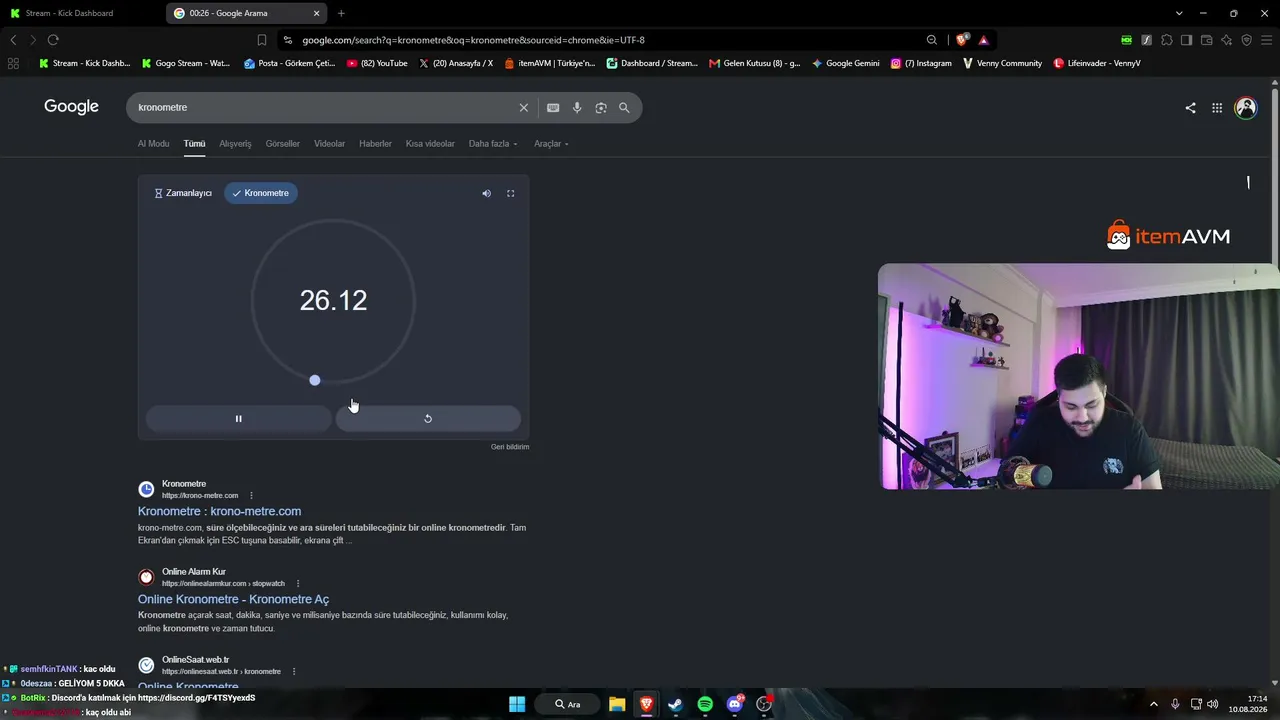1280x720 pixels.
Task: Open the Gogo Stream bookmark
Action: pos(186,63)
